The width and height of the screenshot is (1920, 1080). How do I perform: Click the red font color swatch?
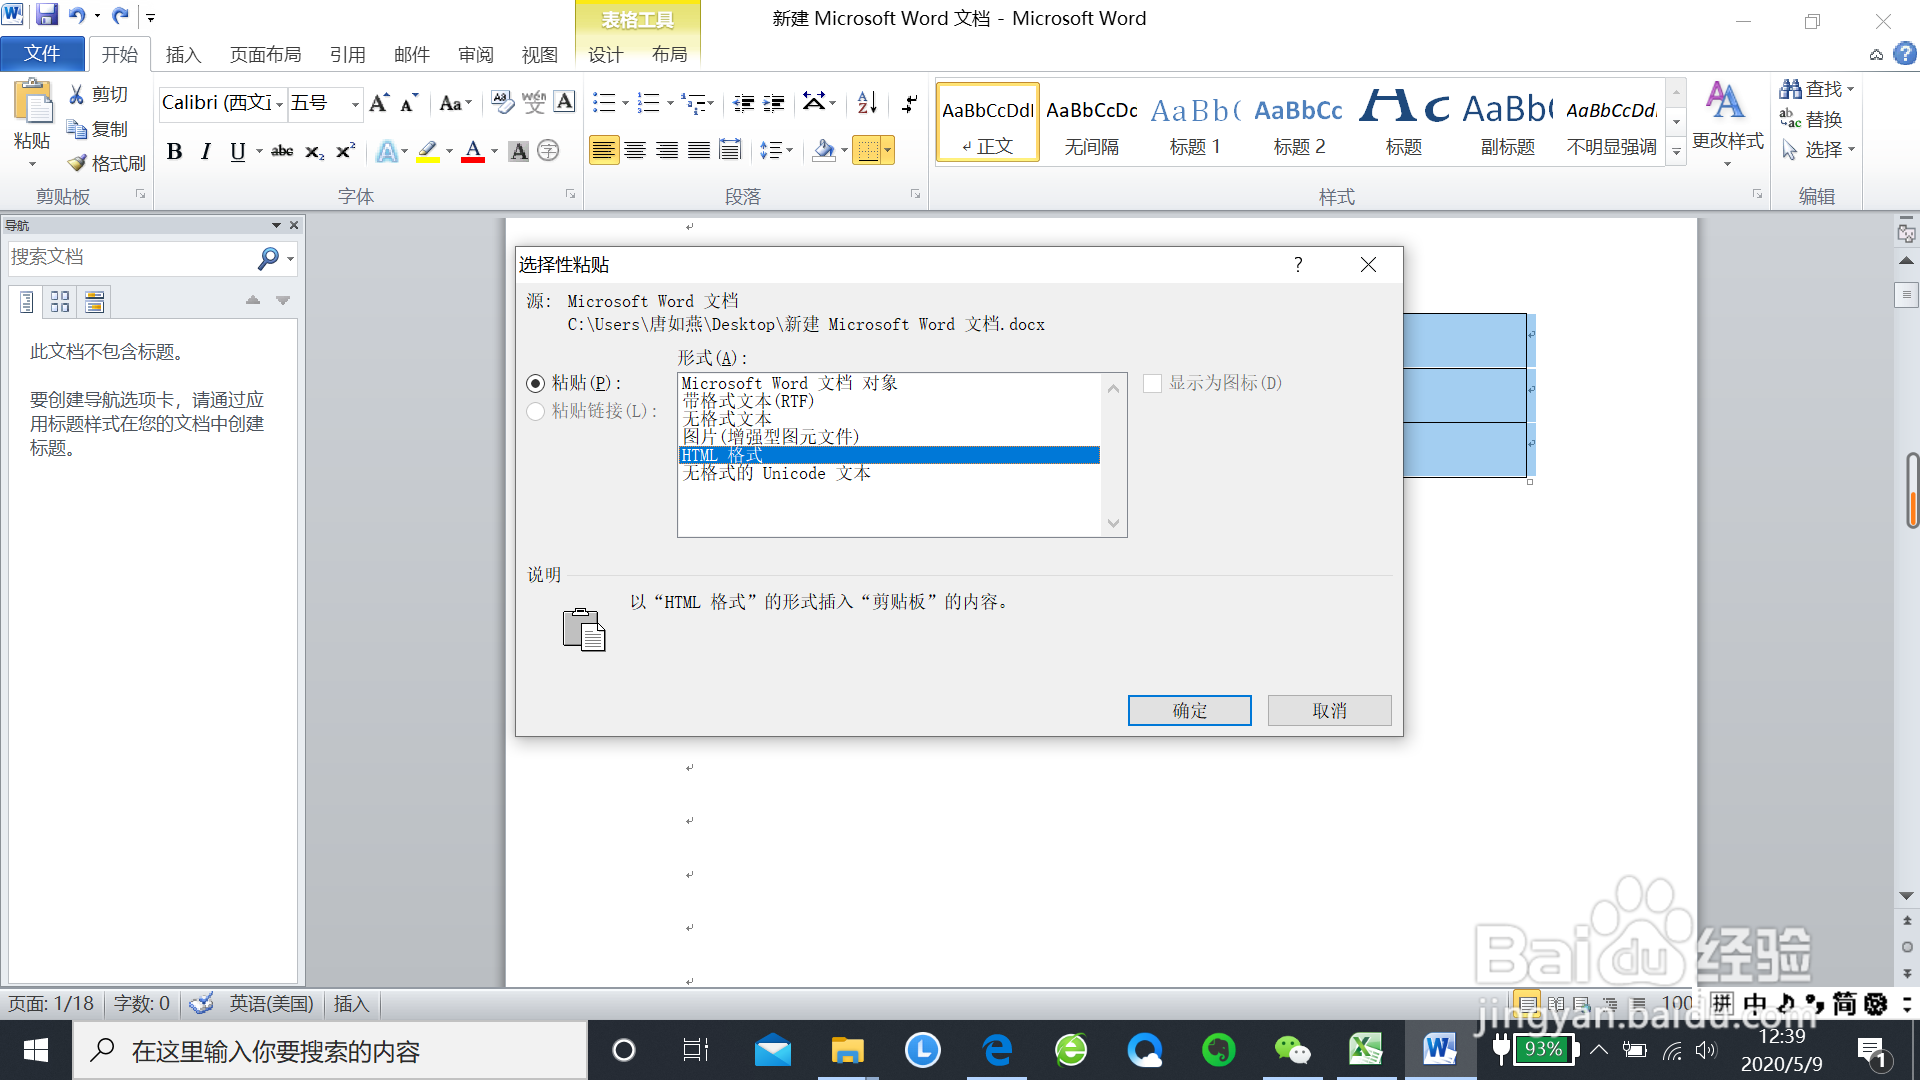473,159
